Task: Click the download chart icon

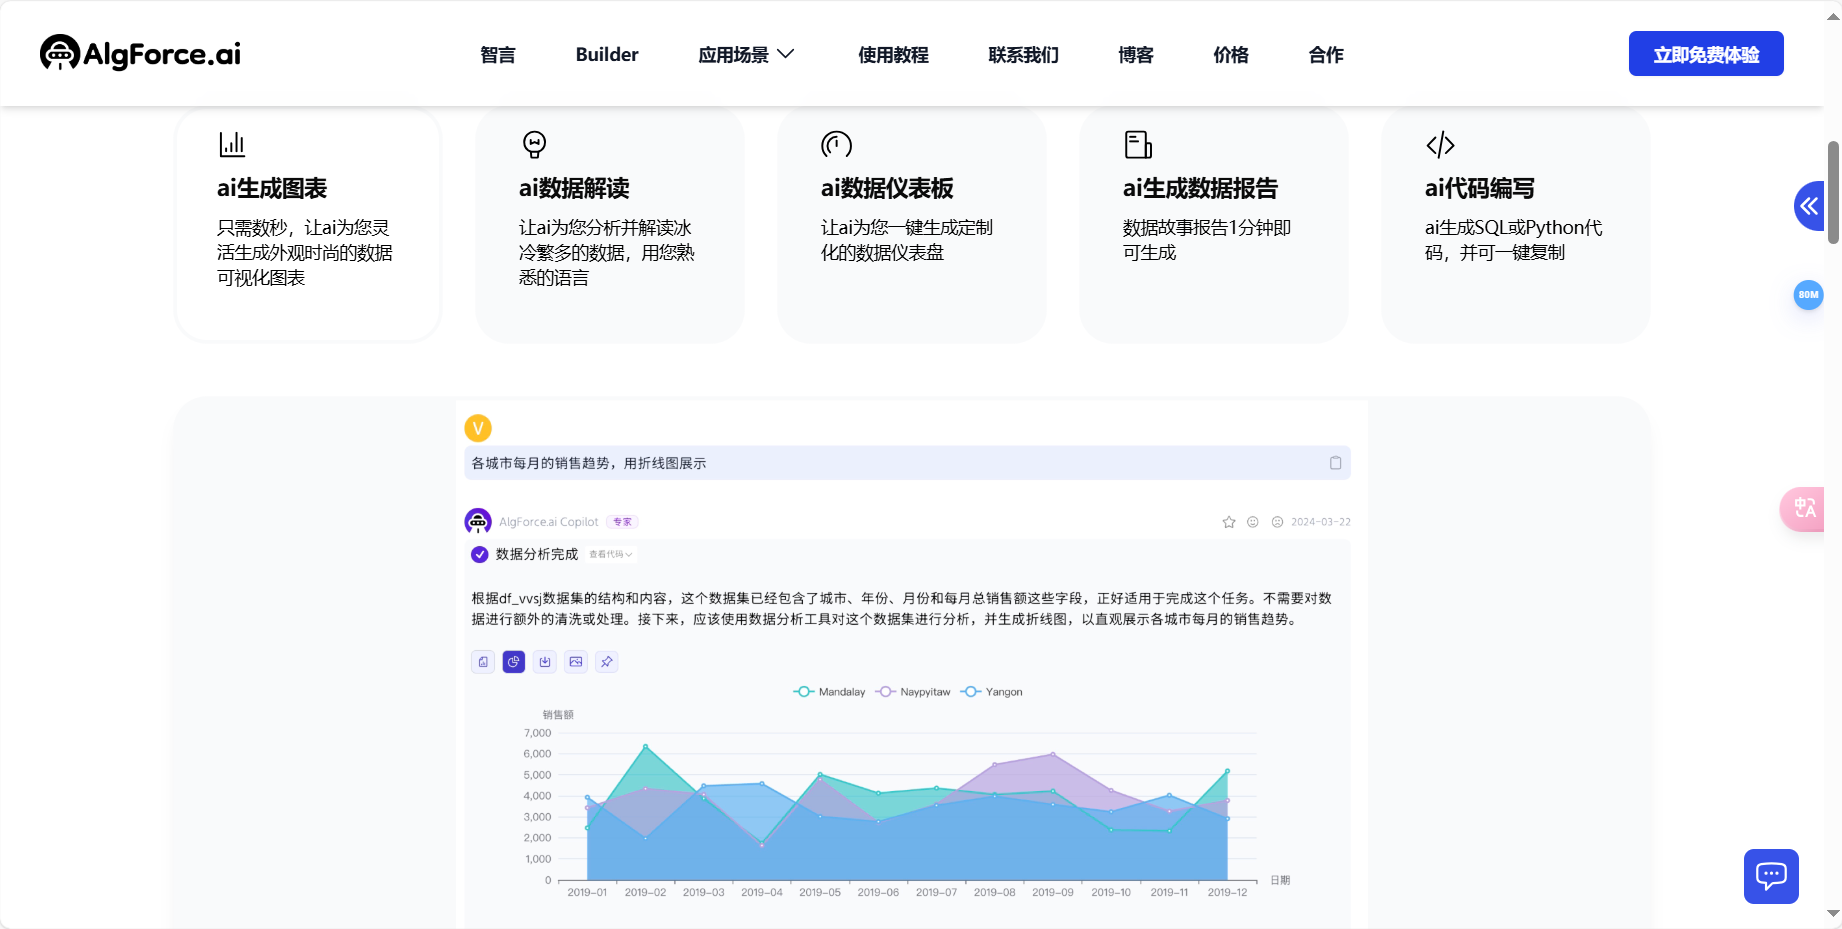Action: point(545,662)
